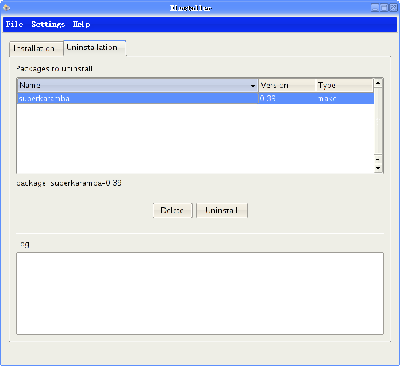Switch to the Installation tab
Image resolution: width=400 pixels, height=366 pixels.
point(36,49)
